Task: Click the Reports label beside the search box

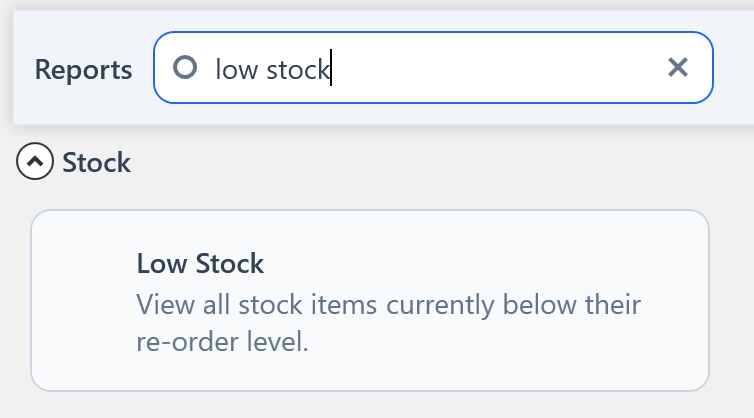Action: (83, 69)
